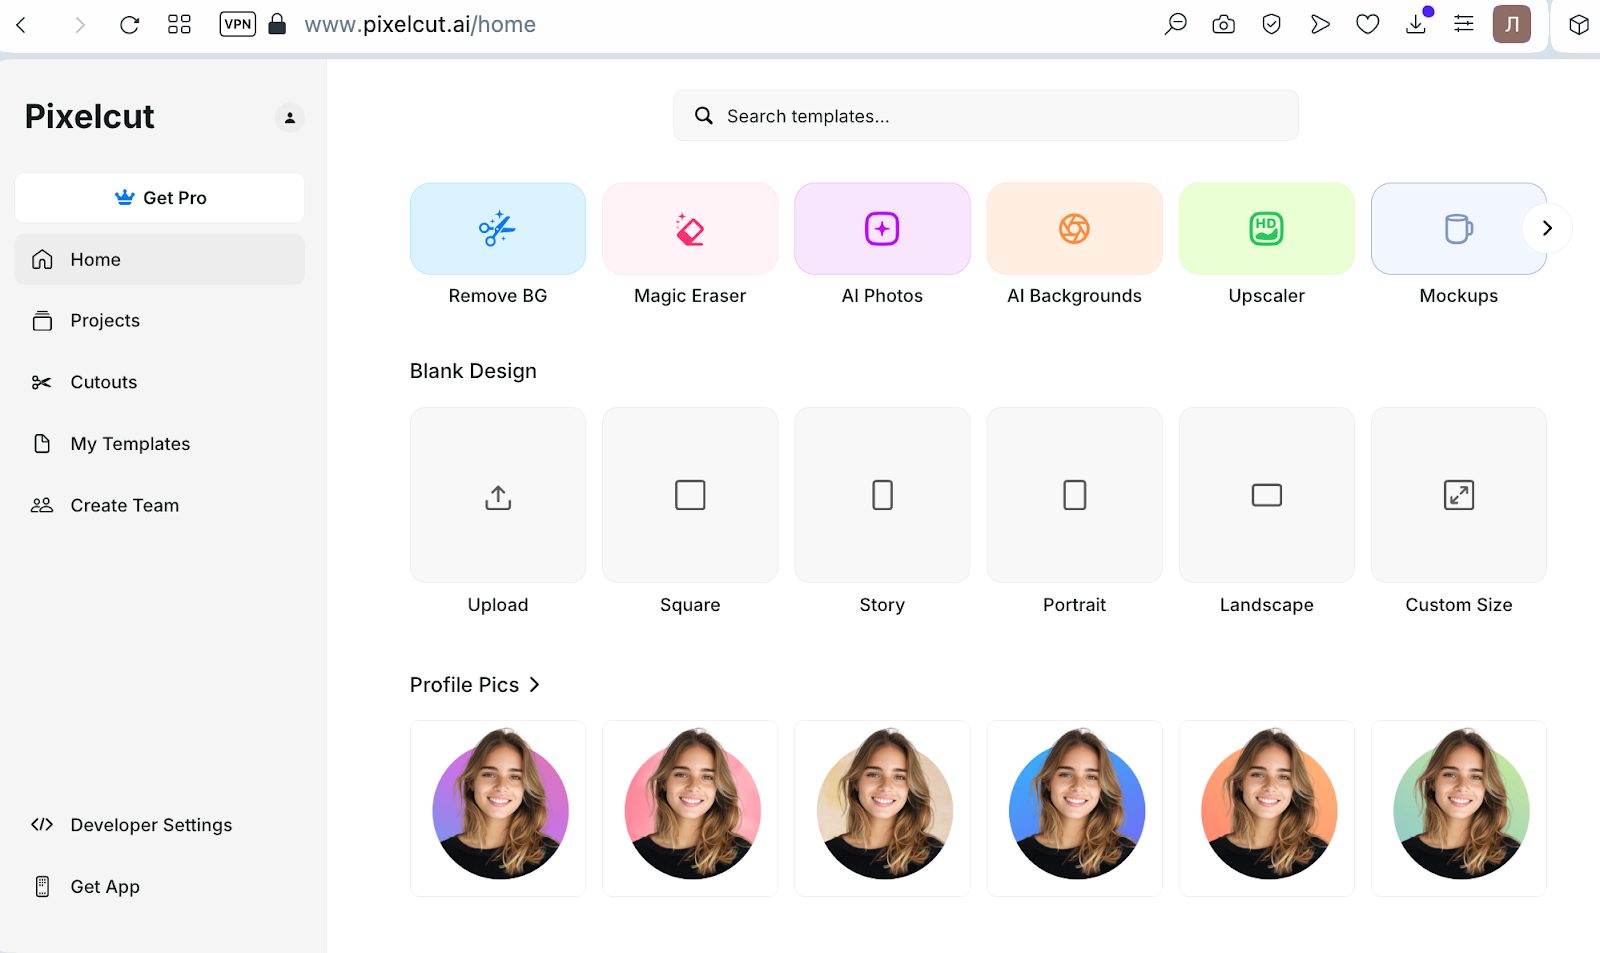1600x953 pixels.
Task: Show more tools with right arrow
Action: click(1547, 228)
